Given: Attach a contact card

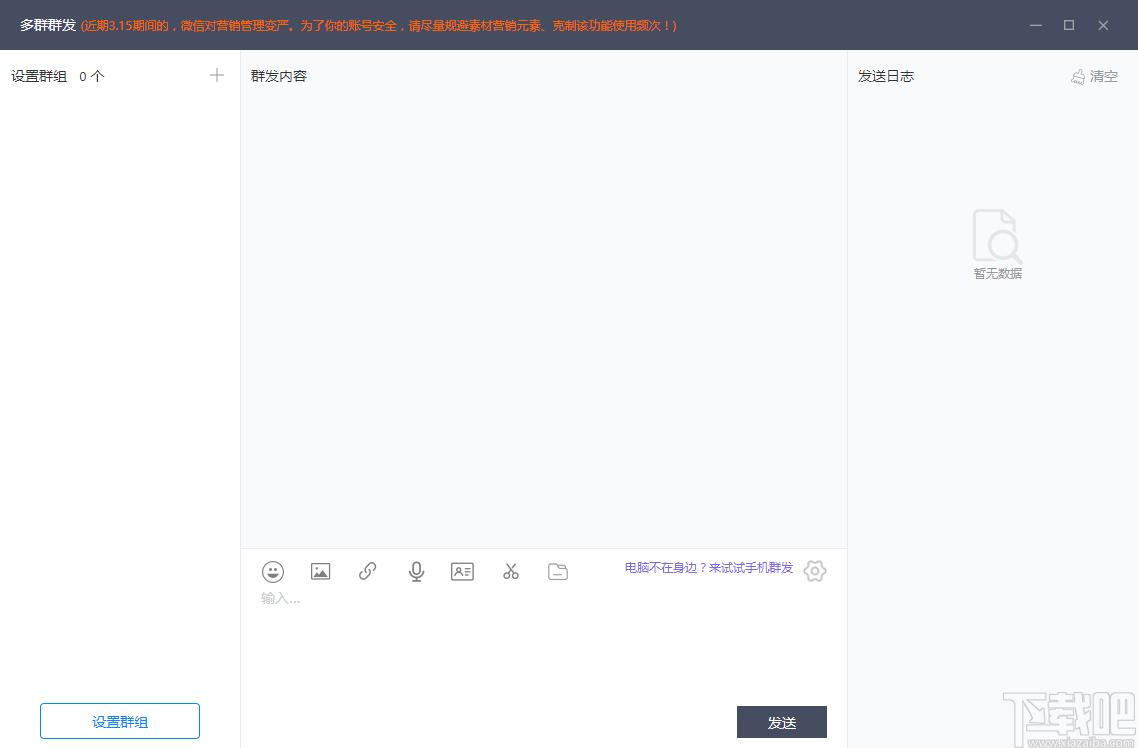Looking at the screenshot, I should pyautogui.click(x=462, y=572).
